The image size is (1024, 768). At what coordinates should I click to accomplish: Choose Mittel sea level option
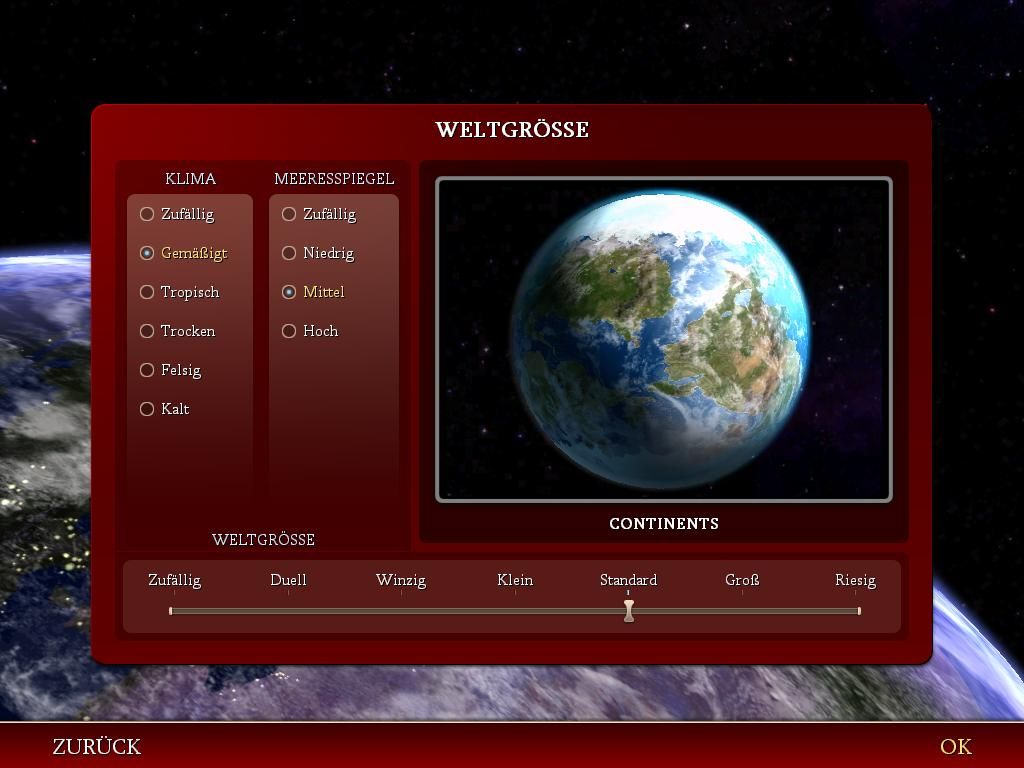click(x=289, y=292)
